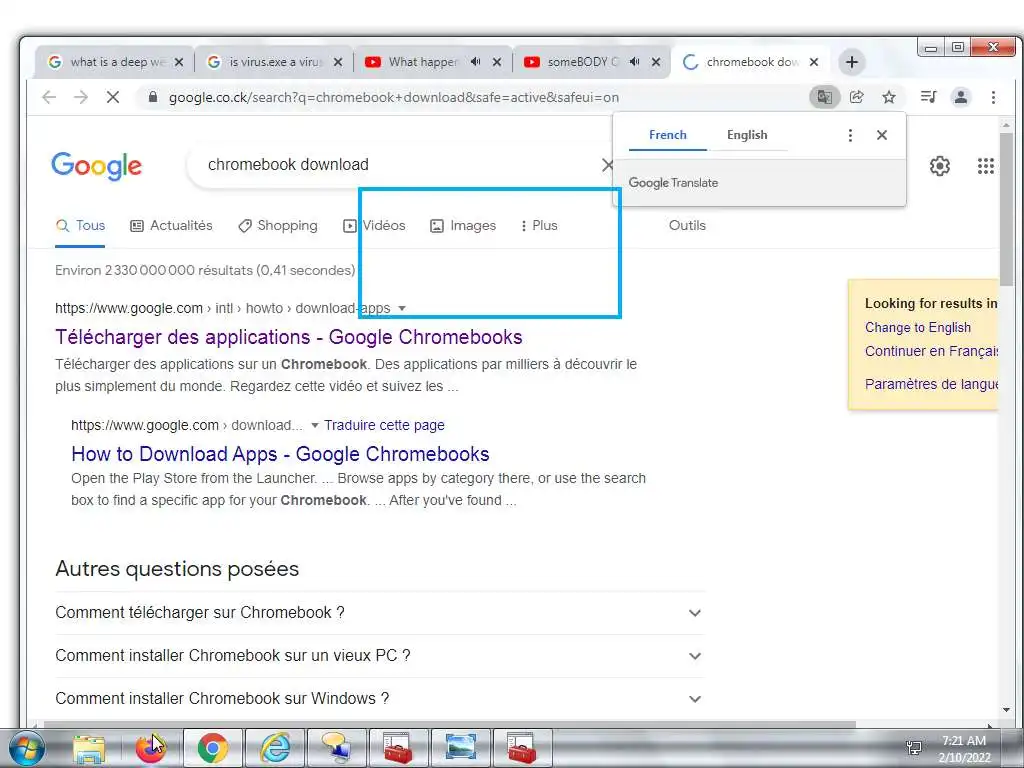Stop page loading with the X button
The width and height of the screenshot is (1024, 768).
[x=113, y=97]
